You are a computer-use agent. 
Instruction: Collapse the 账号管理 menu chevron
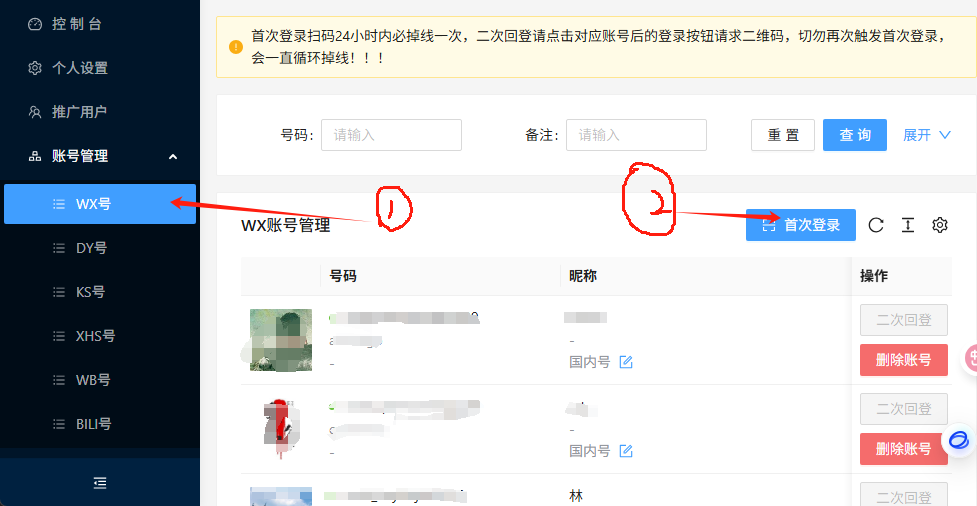tap(173, 156)
